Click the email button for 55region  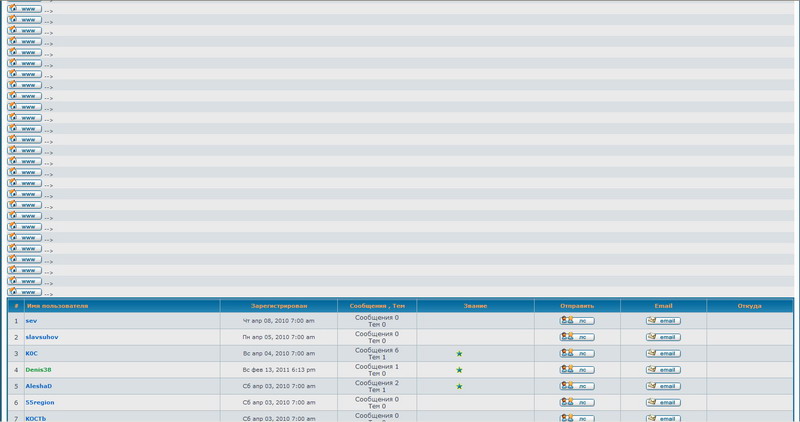[x=663, y=402]
